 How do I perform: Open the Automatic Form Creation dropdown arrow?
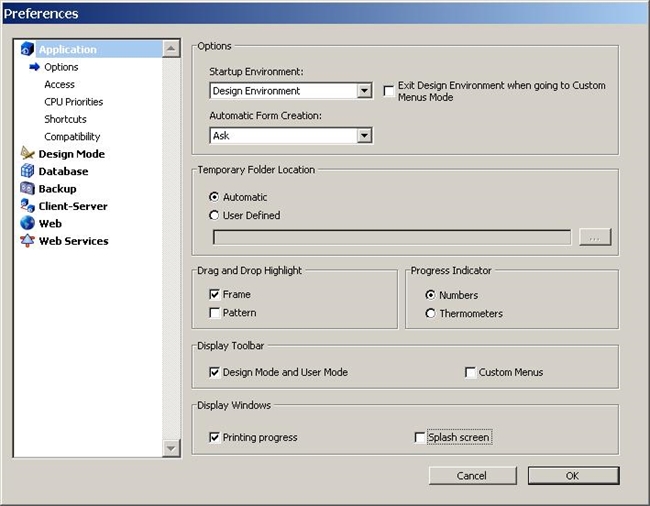coord(364,136)
